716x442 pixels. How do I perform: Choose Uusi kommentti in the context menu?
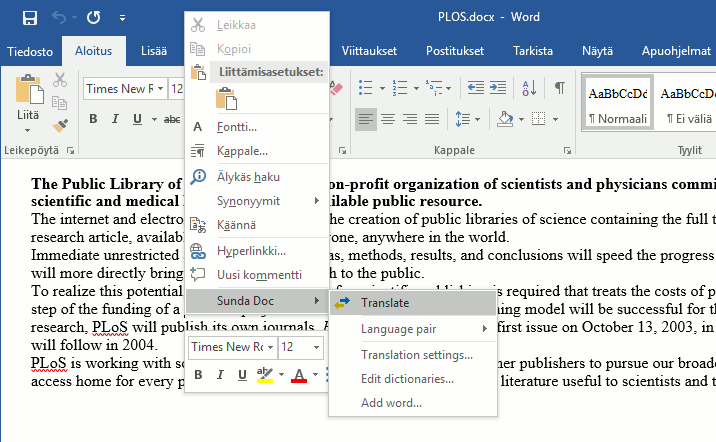coord(257,274)
